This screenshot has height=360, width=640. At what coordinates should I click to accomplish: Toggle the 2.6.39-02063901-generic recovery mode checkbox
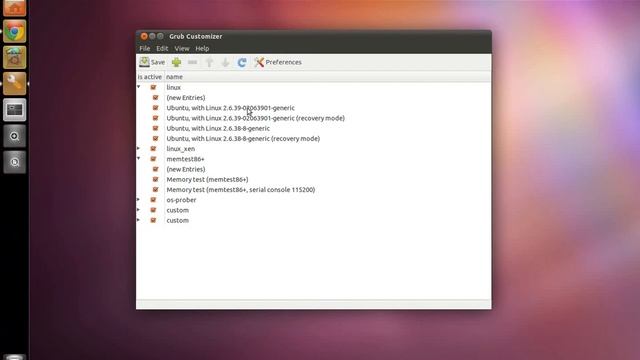(156, 118)
